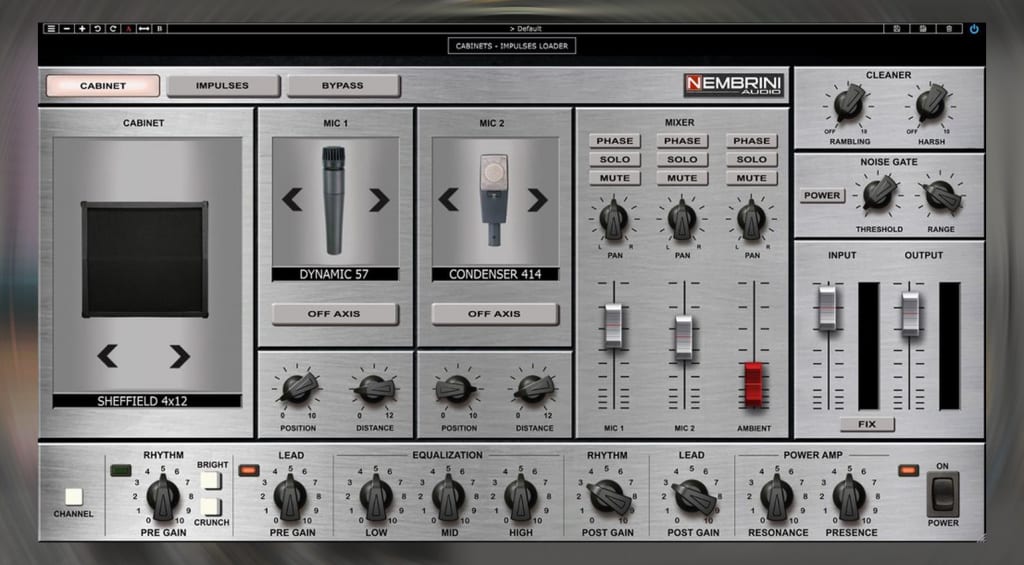Click the MIC 2 volume fader handle
The height and width of the screenshot is (565, 1024).
[x=683, y=337]
